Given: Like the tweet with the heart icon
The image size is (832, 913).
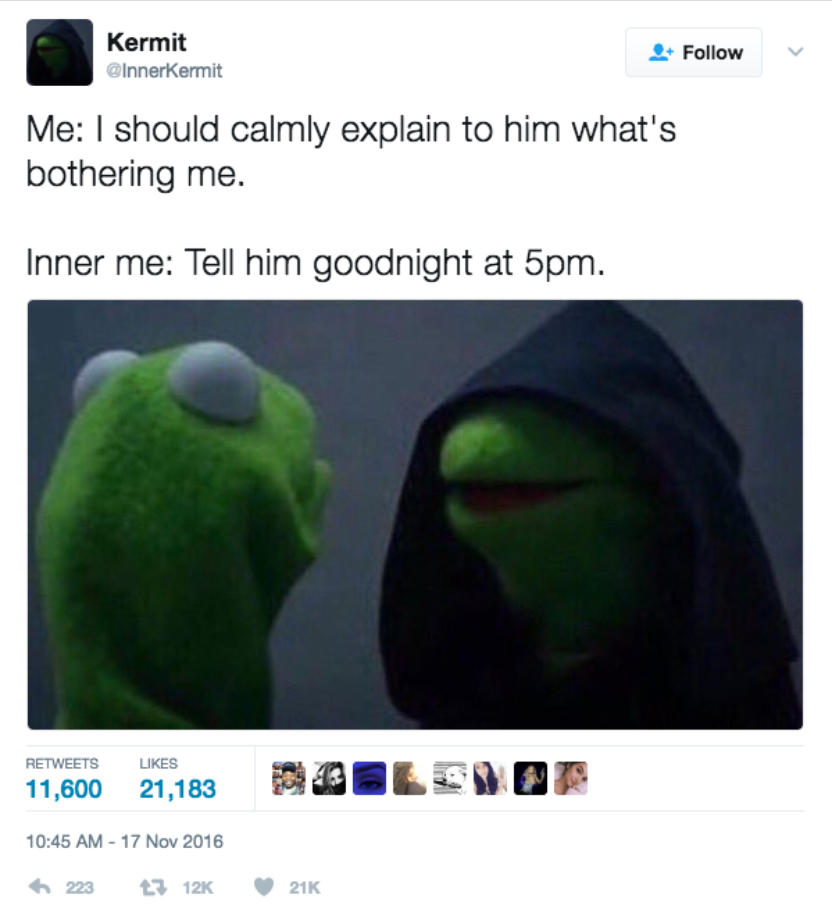Looking at the screenshot, I should [264, 887].
